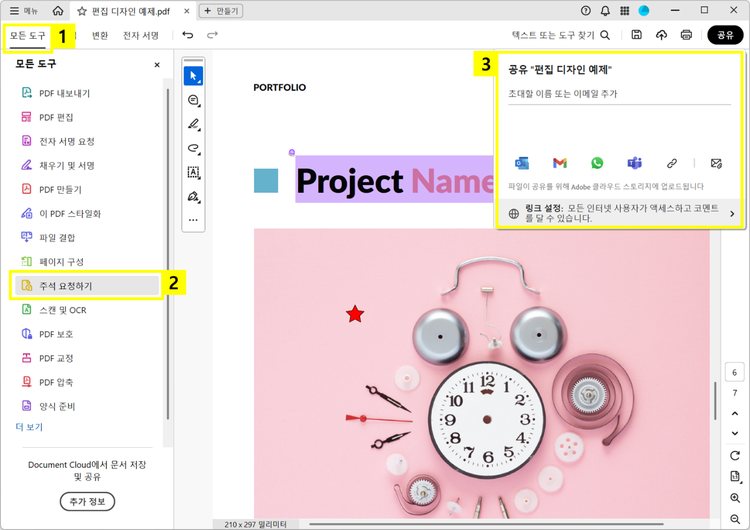Open PDF 교정 tool
Screen dimensions: 750x530
[x=88, y=358]
